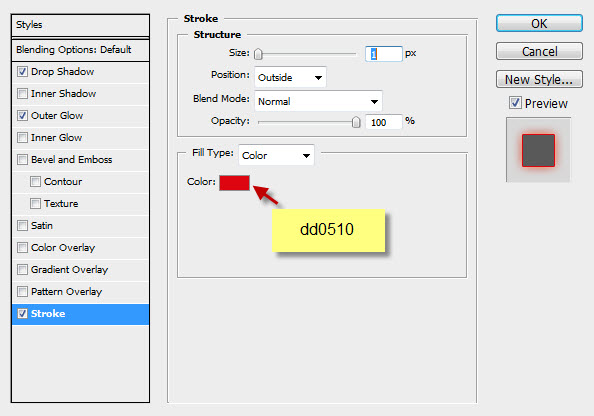Select the Pattern Overlay style label
The height and width of the screenshot is (416, 594).
click(66, 291)
